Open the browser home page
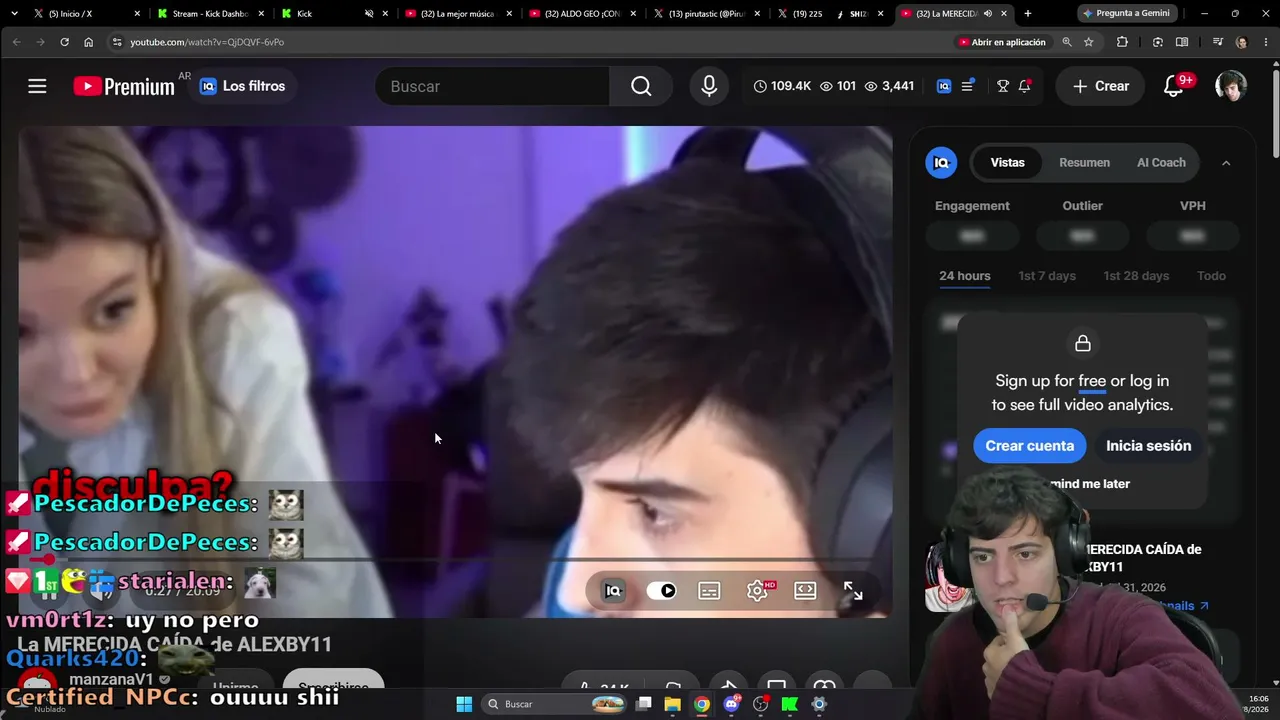 88,42
